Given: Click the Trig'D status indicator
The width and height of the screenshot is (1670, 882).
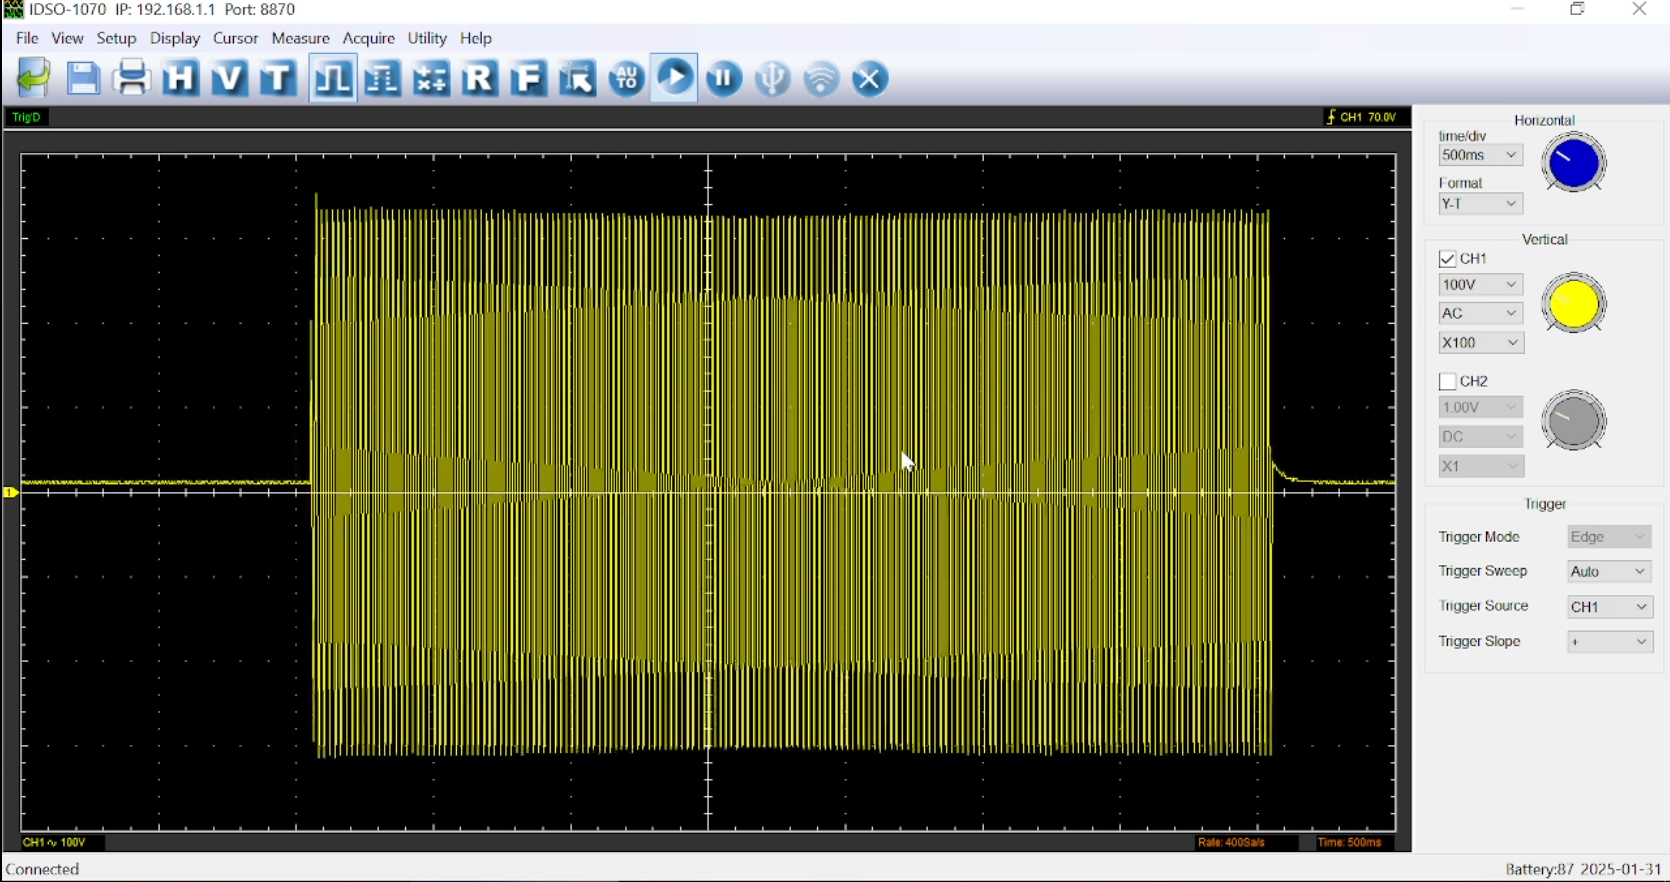Looking at the screenshot, I should (x=26, y=117).
